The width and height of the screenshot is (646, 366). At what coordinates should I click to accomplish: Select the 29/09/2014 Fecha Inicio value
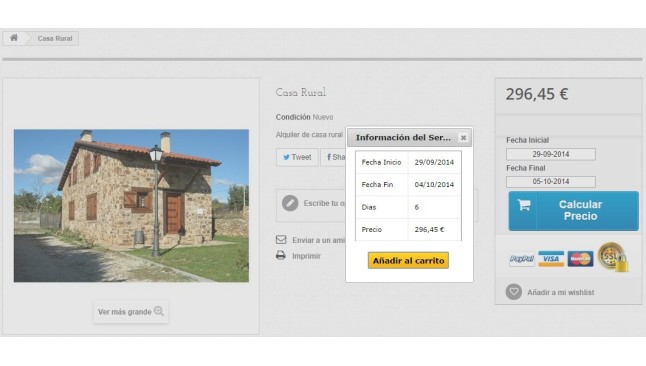click(x=434, y=162)
